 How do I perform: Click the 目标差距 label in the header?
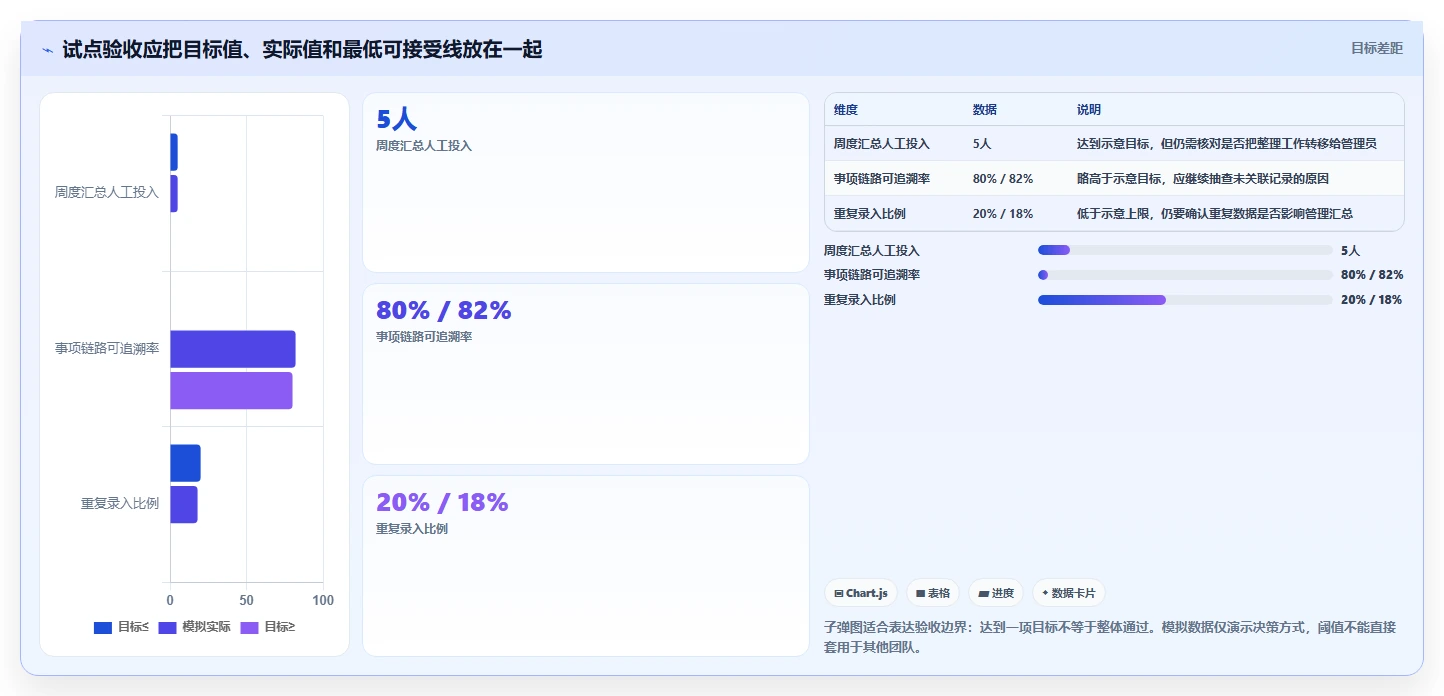click(x=1376, y=48)
